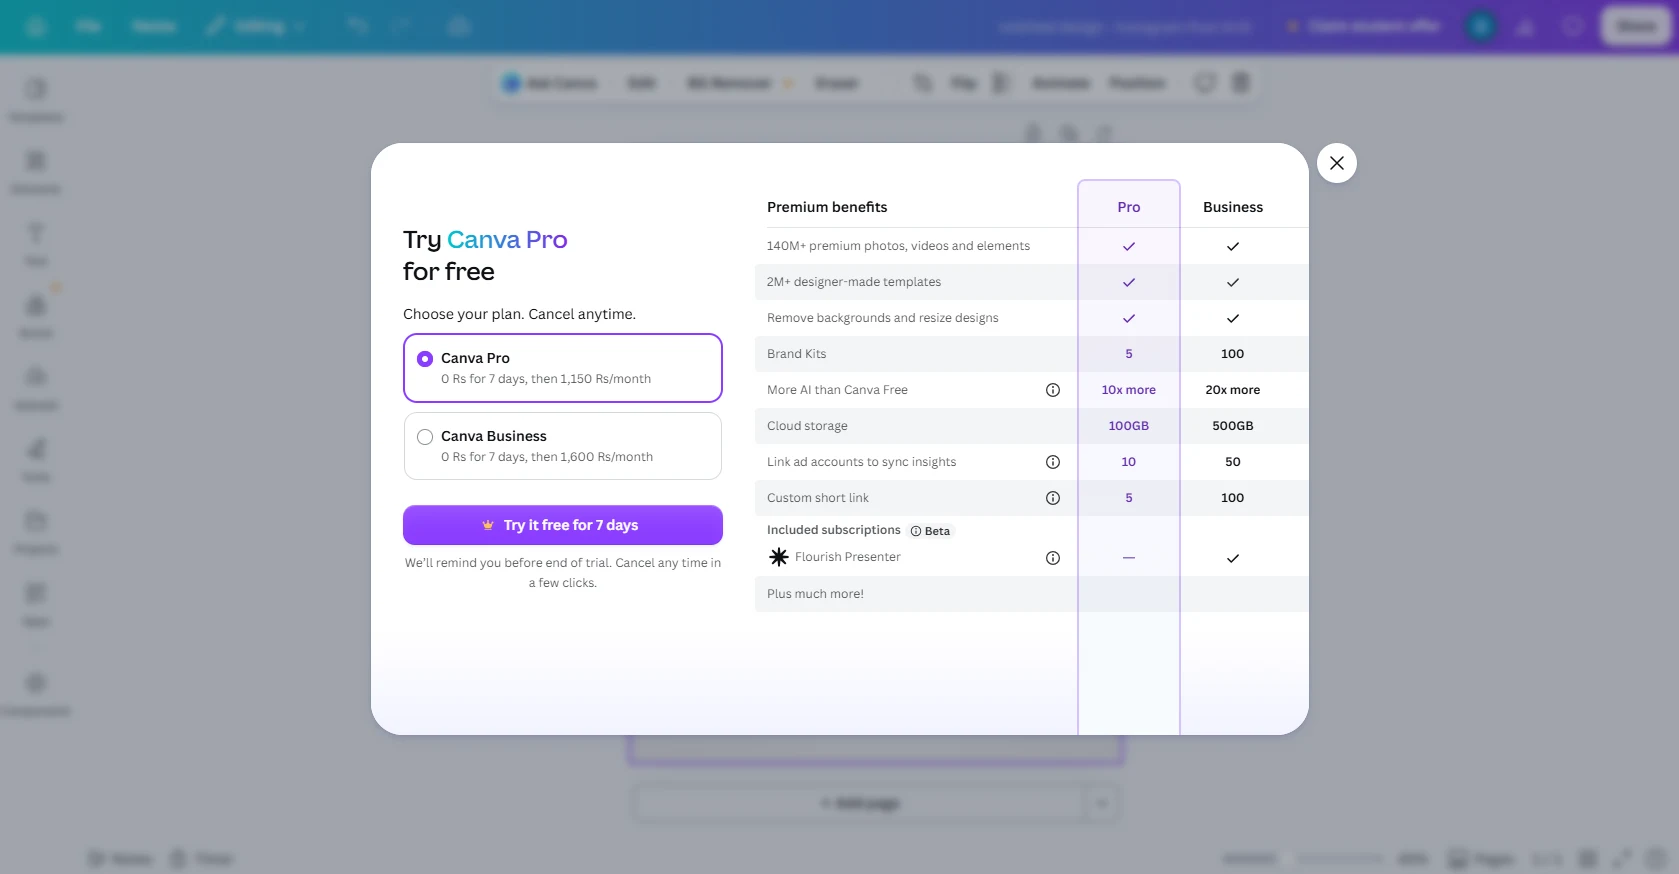
Task: Click the Brand Kits row label
Action: click(x=797, y=354)
